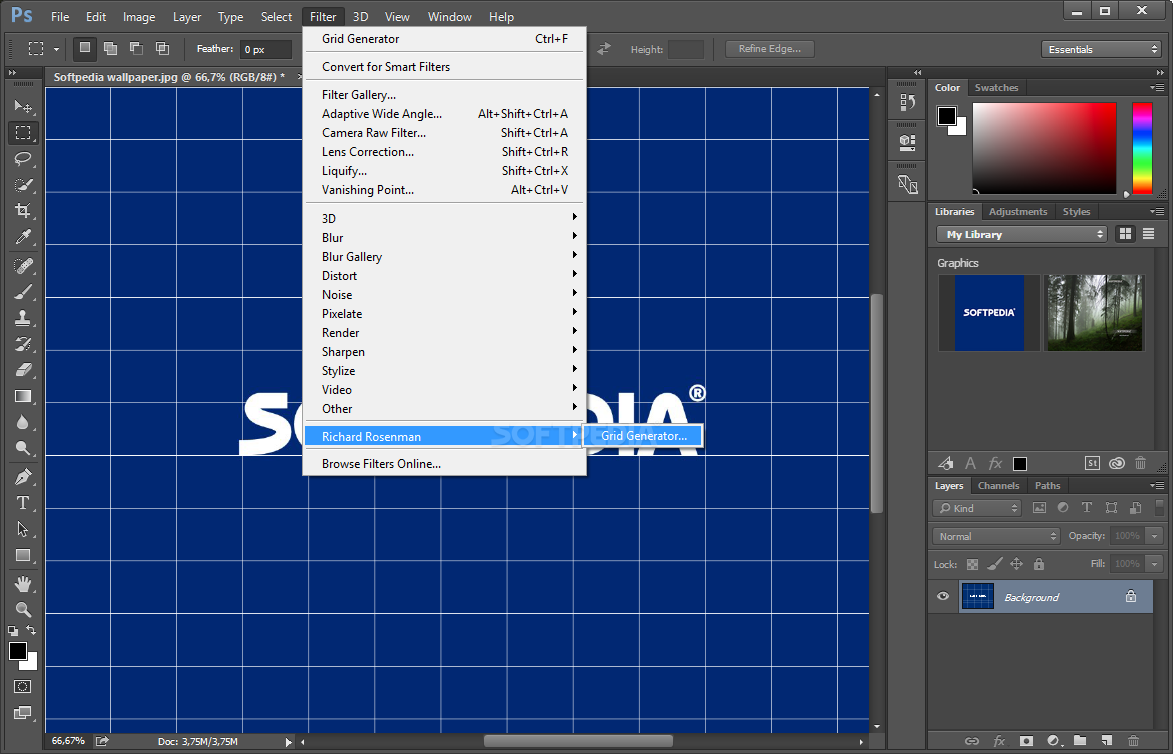Select the Rectangle shape tool
The height and width of the screenshot is (754, 1173).
(23, 555)
